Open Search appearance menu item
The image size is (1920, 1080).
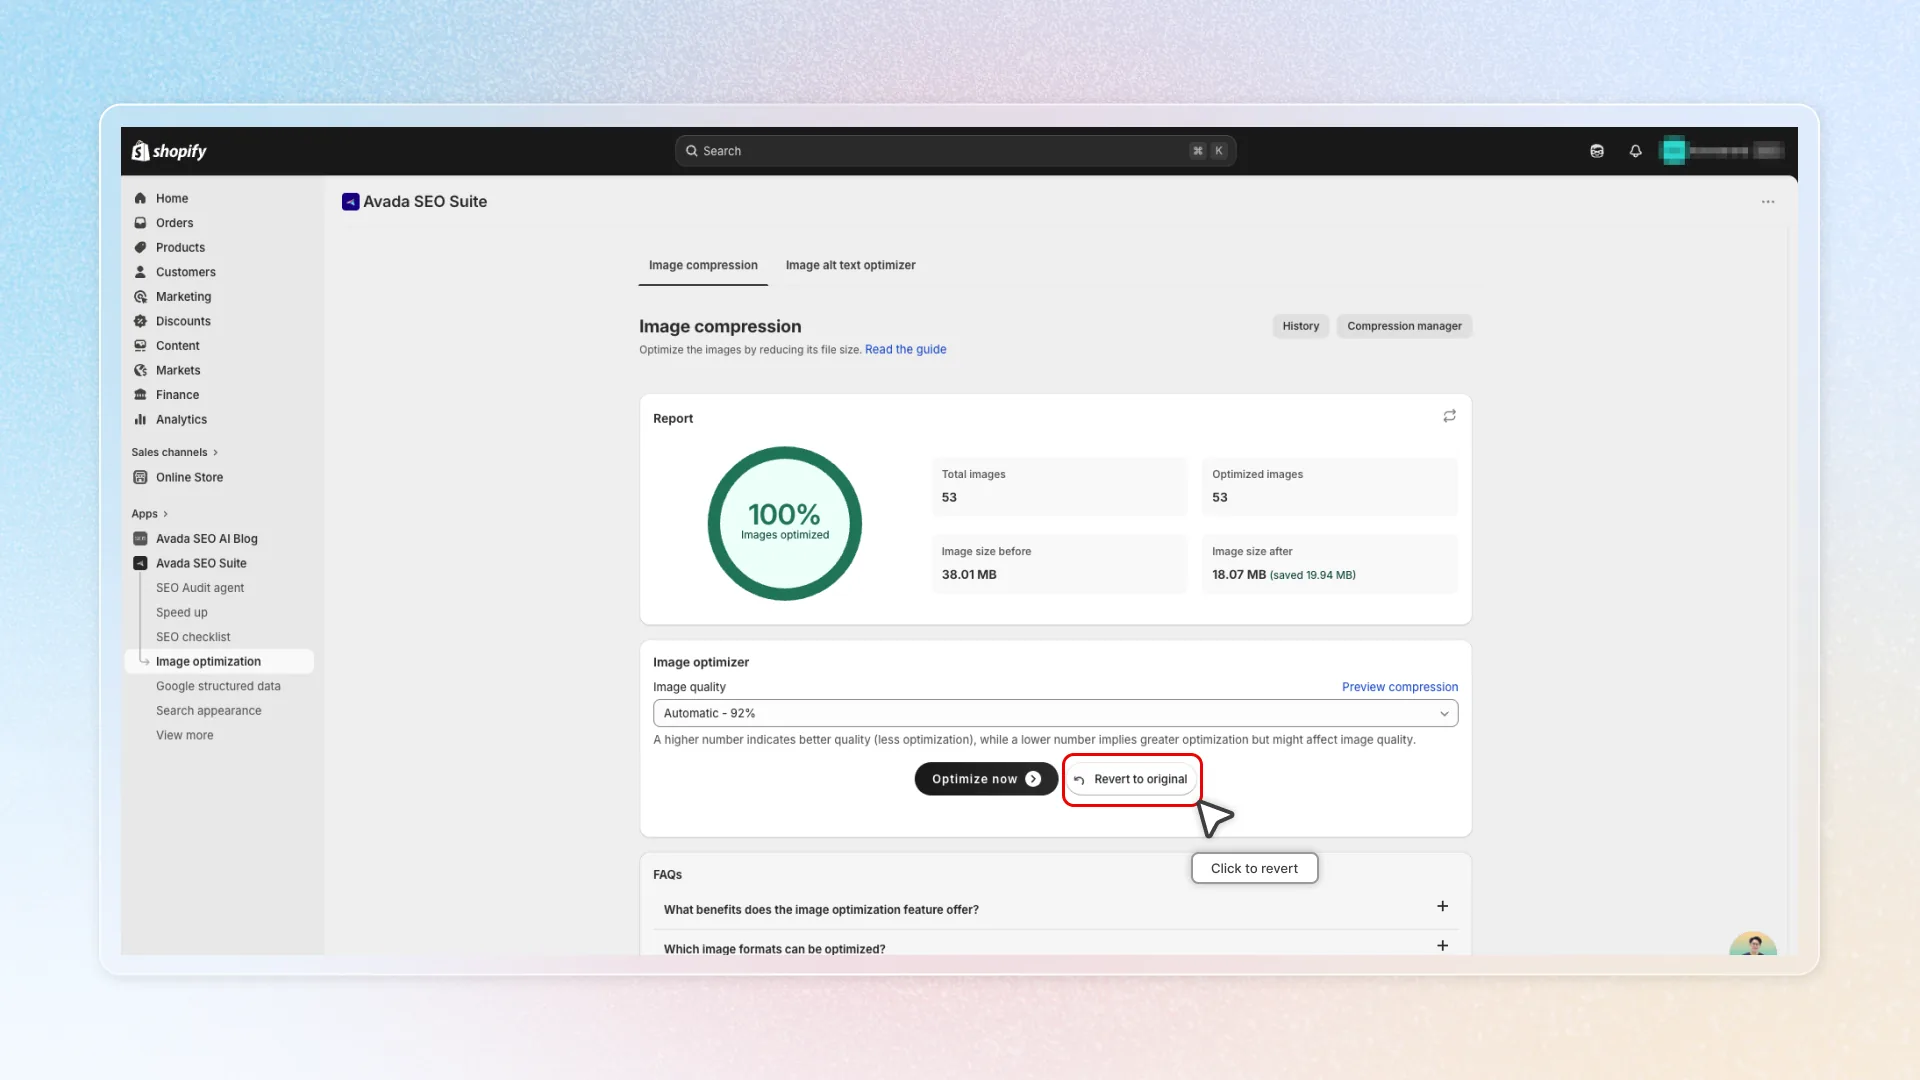[x=208, y=711]
